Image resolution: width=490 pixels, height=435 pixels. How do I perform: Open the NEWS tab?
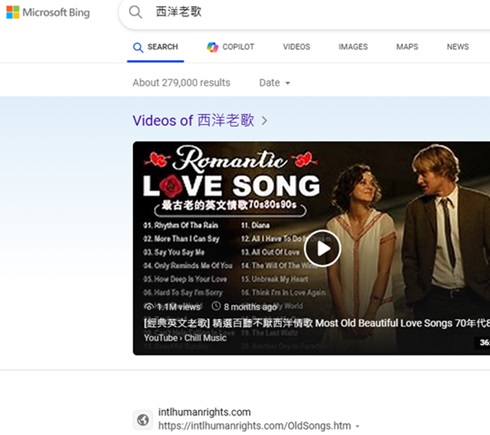(x=458, y=47)
